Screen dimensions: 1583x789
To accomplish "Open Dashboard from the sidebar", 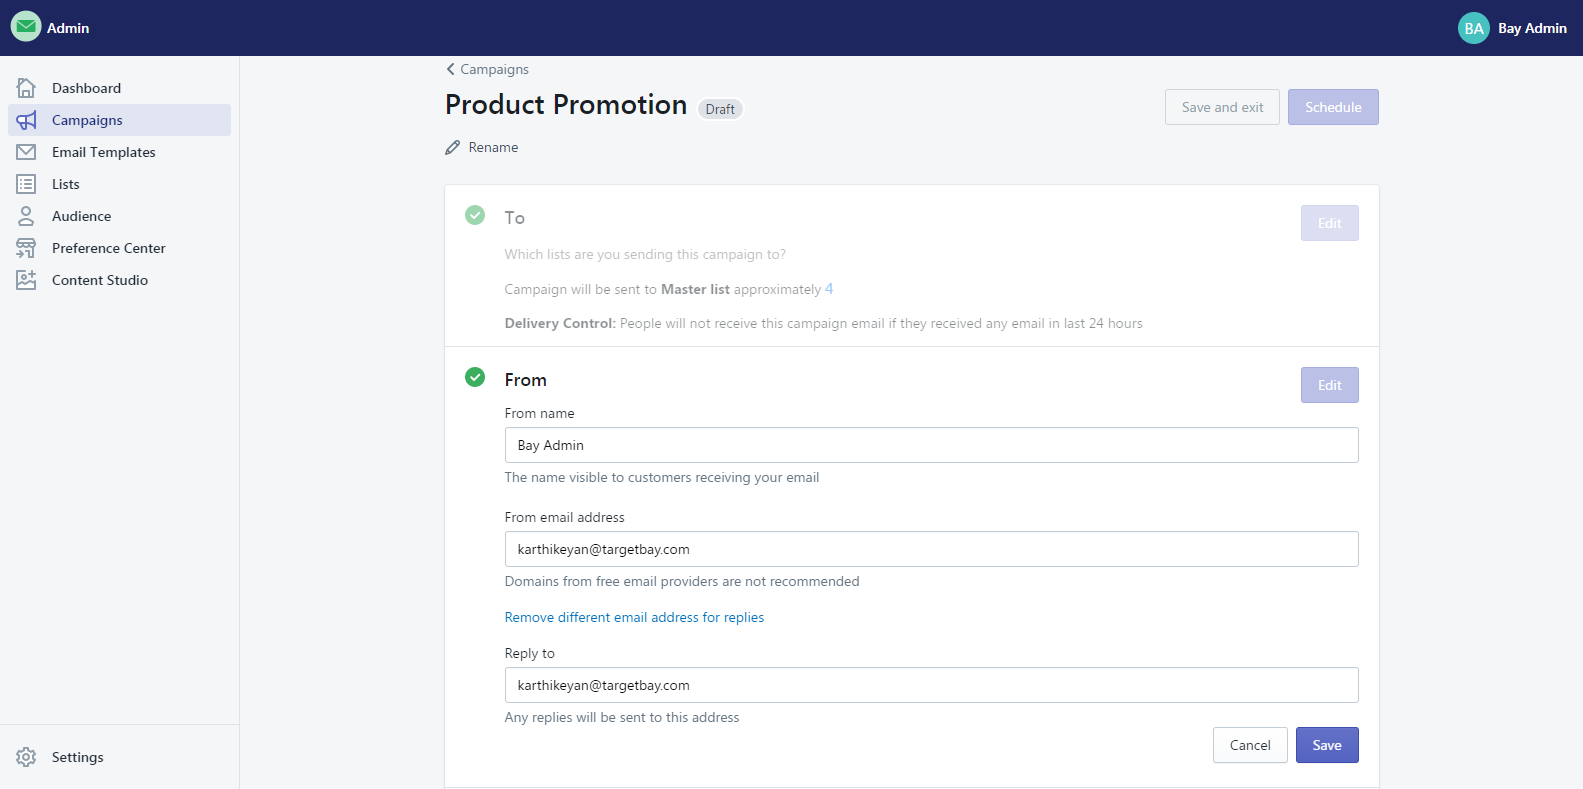I will (x=119, y=88).
